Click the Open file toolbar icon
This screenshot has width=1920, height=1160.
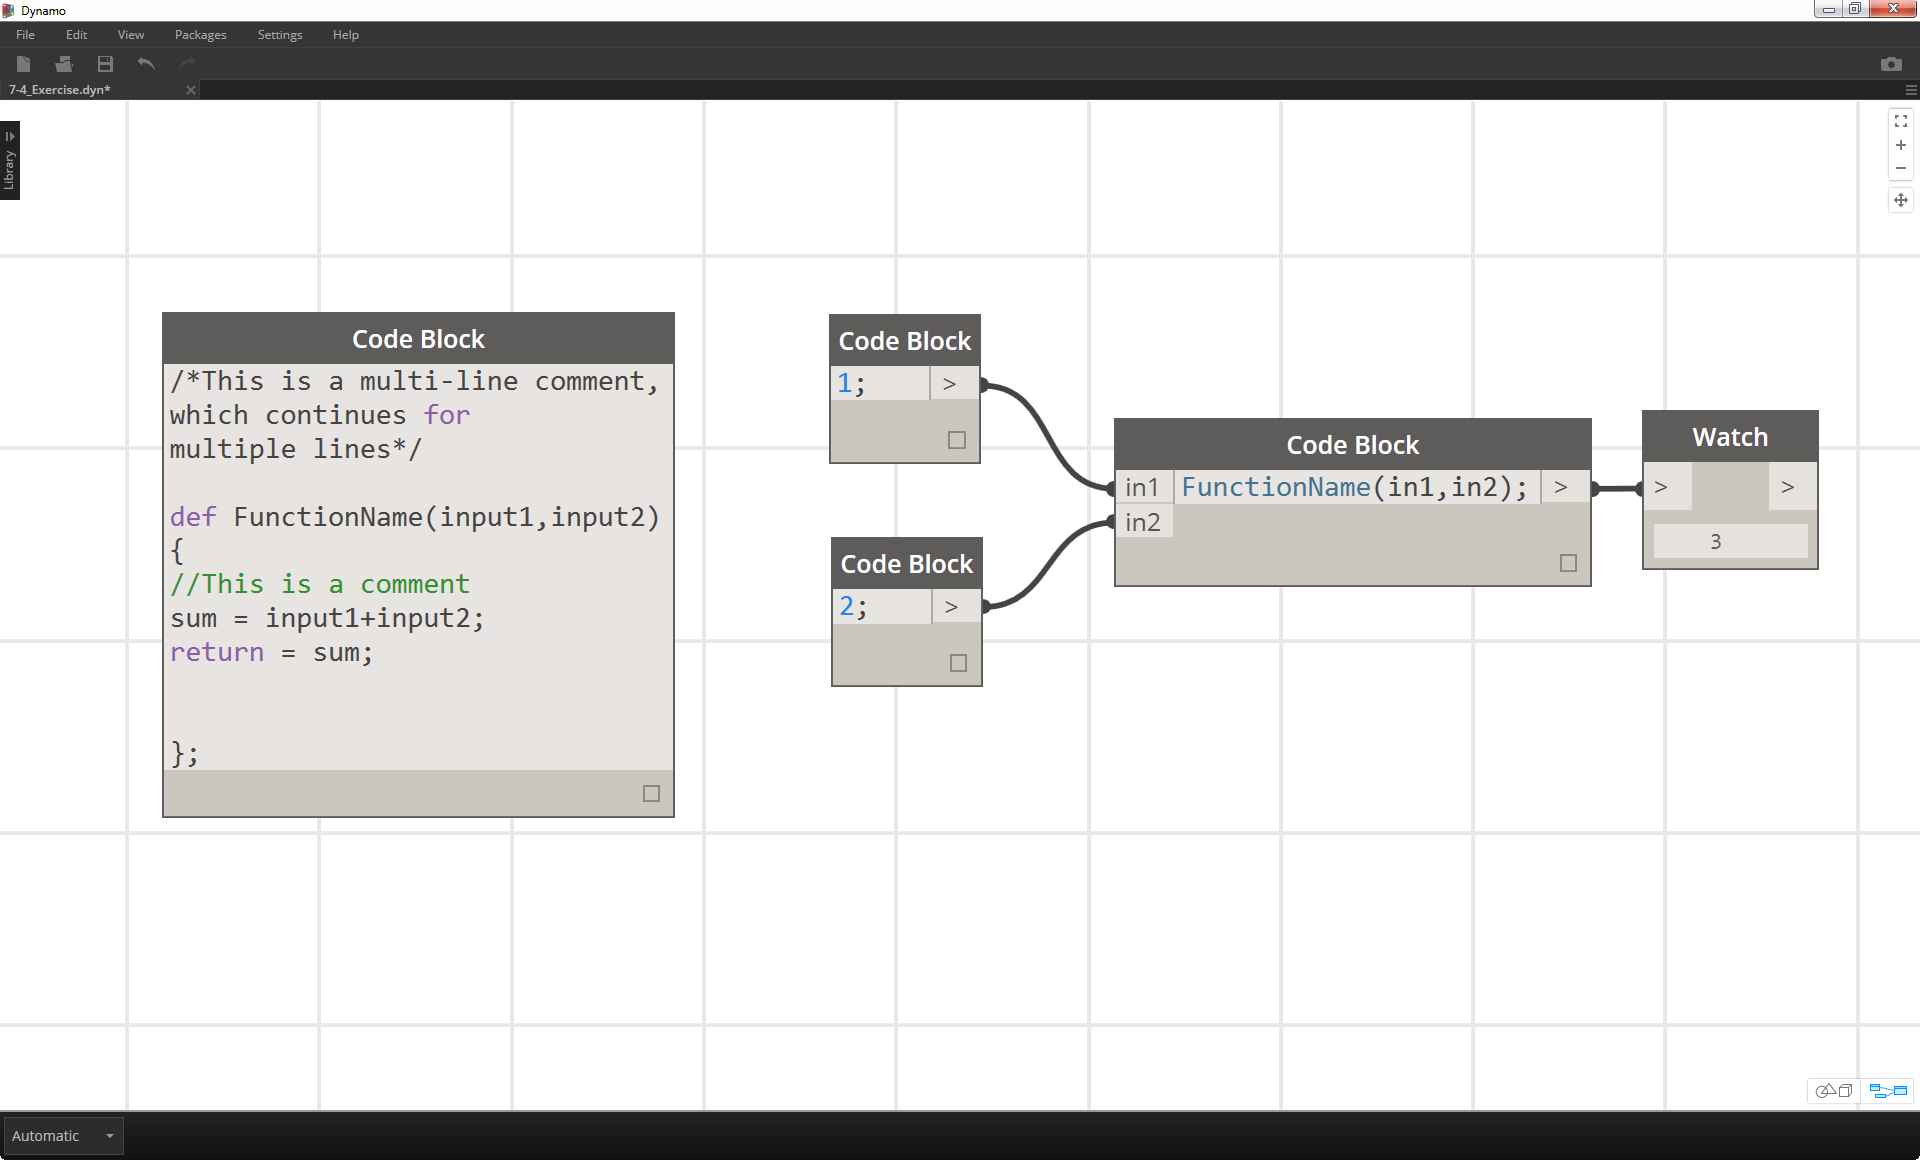pyautogui.click(x=64, y=64)
